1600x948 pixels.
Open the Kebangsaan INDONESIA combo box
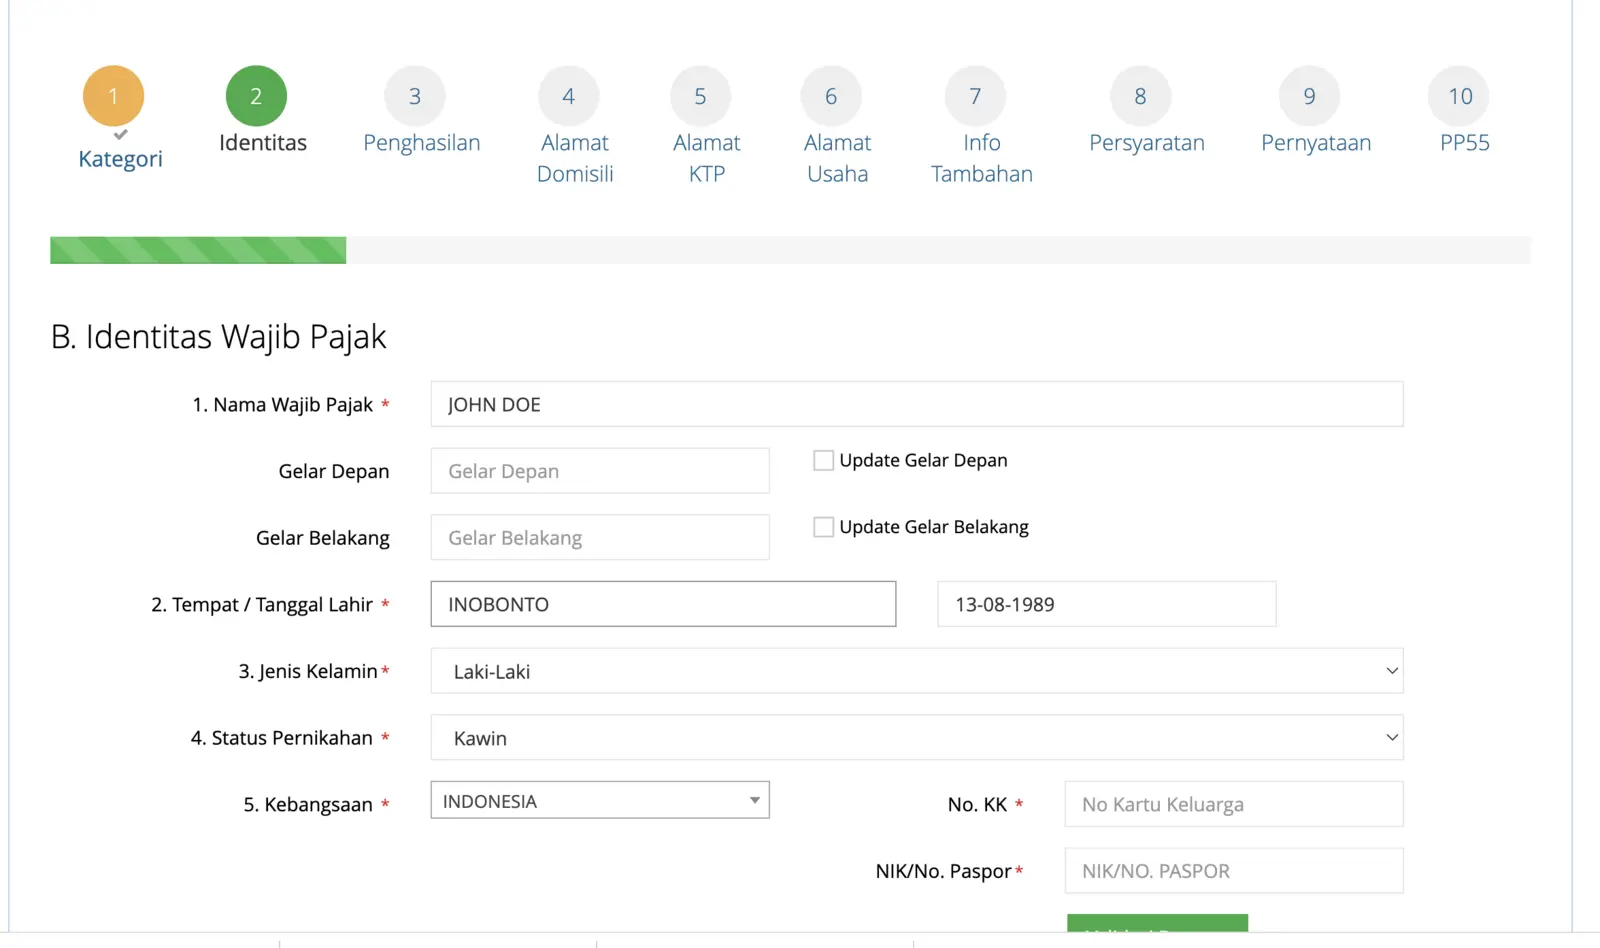point(600,800)
